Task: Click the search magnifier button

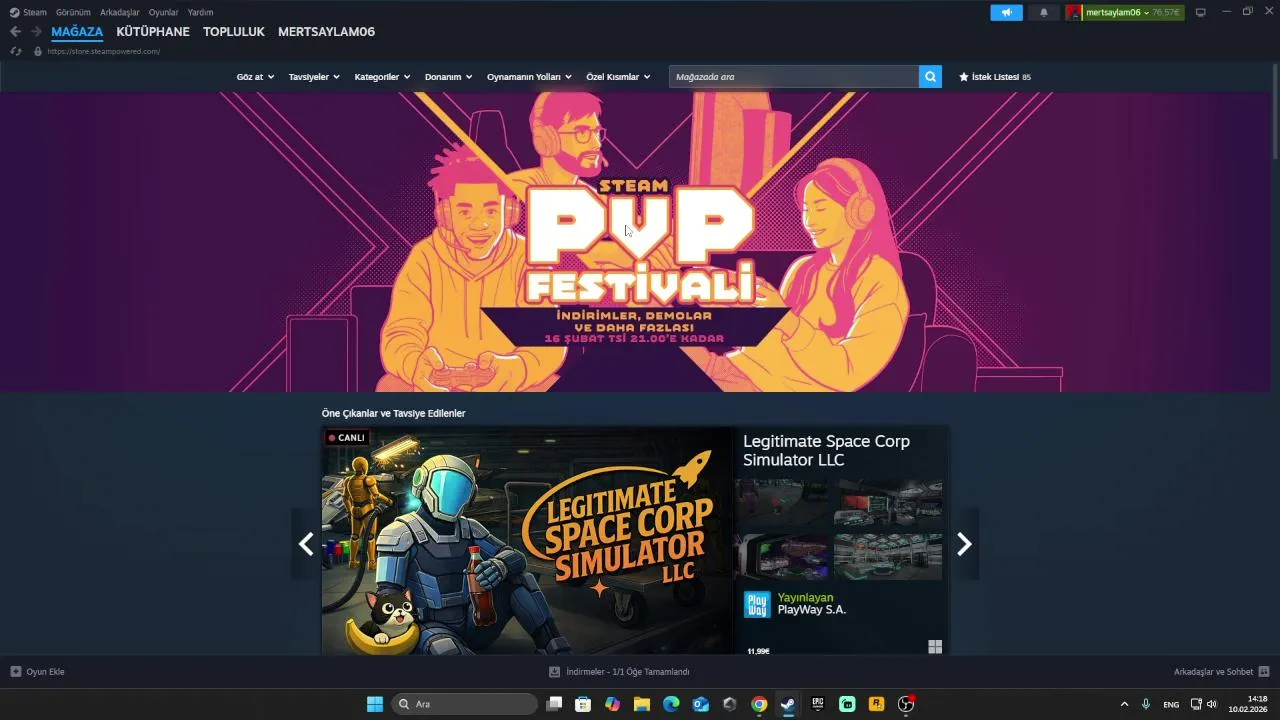Action: click(930, 76)
